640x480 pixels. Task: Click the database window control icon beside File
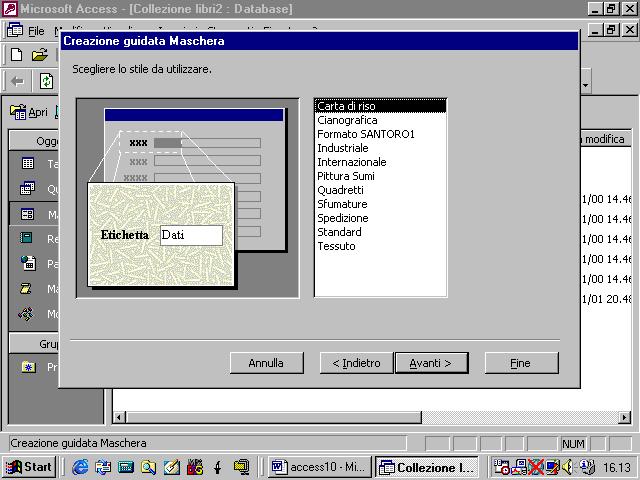(15, 30)
